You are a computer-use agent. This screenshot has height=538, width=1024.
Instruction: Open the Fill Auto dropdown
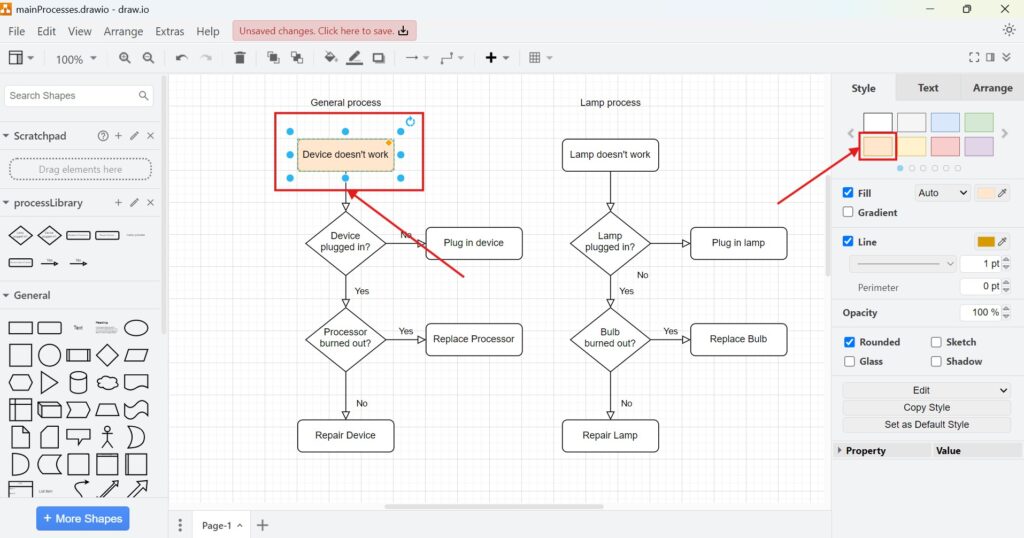pyautogui.click(x=941, y=193)
